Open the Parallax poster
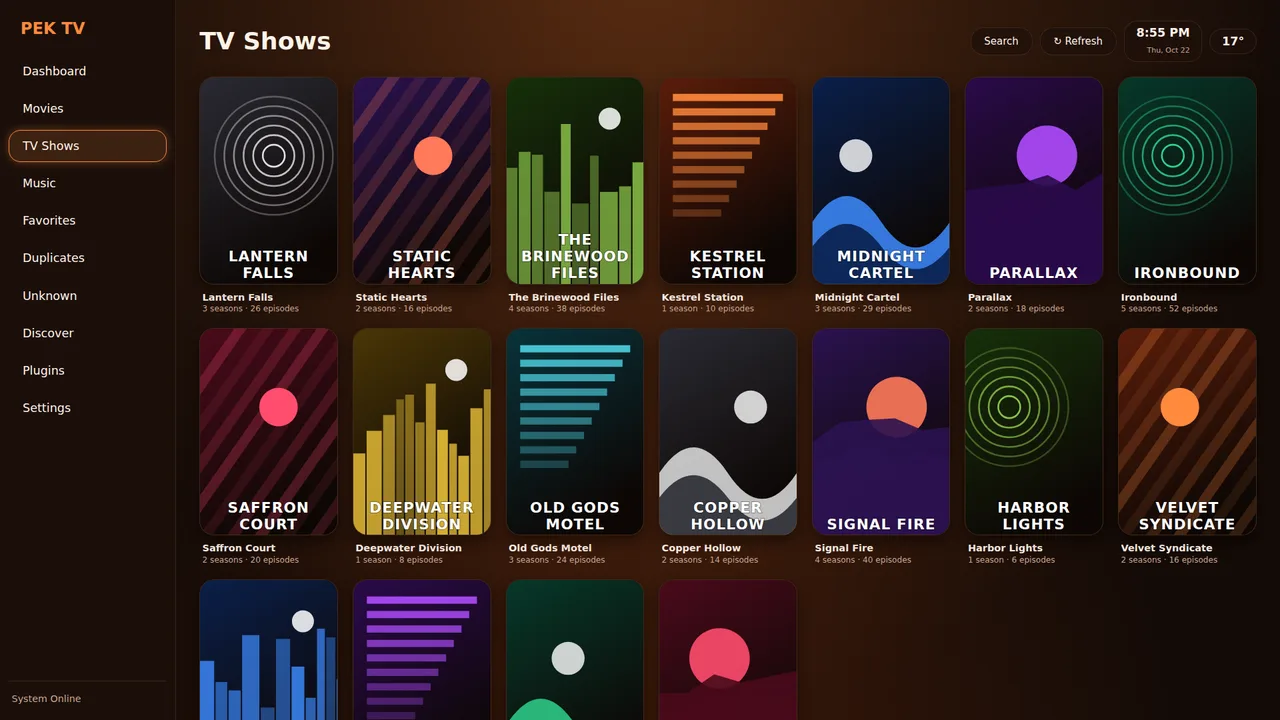Image resolution: width=1280 pixels, height=720 pixels. 1034,181
